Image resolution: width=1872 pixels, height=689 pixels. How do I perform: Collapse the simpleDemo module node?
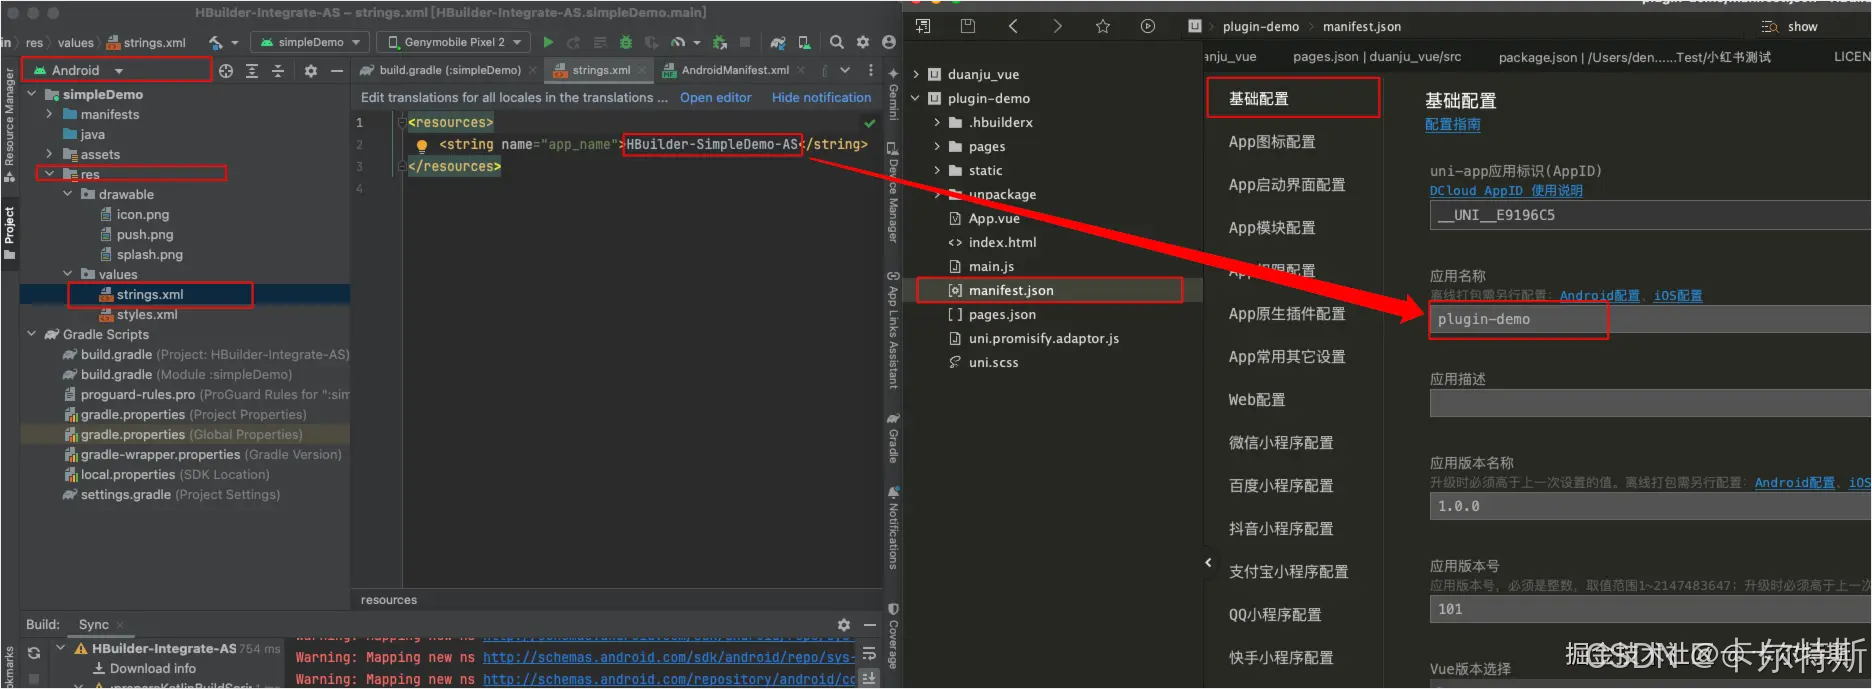click(x=32, y=94)
